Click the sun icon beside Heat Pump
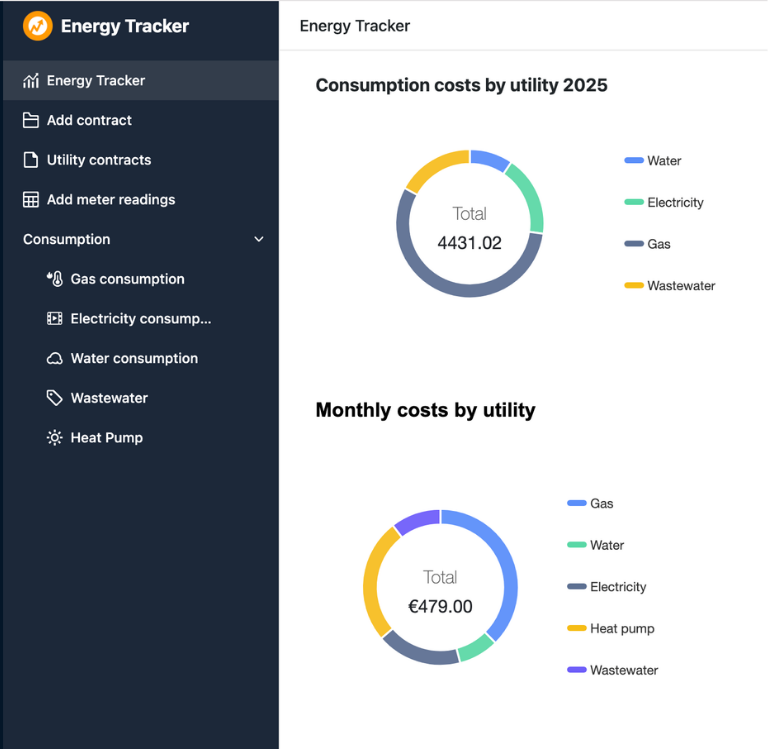The image size is (768, 749). [x=55, y=438]
